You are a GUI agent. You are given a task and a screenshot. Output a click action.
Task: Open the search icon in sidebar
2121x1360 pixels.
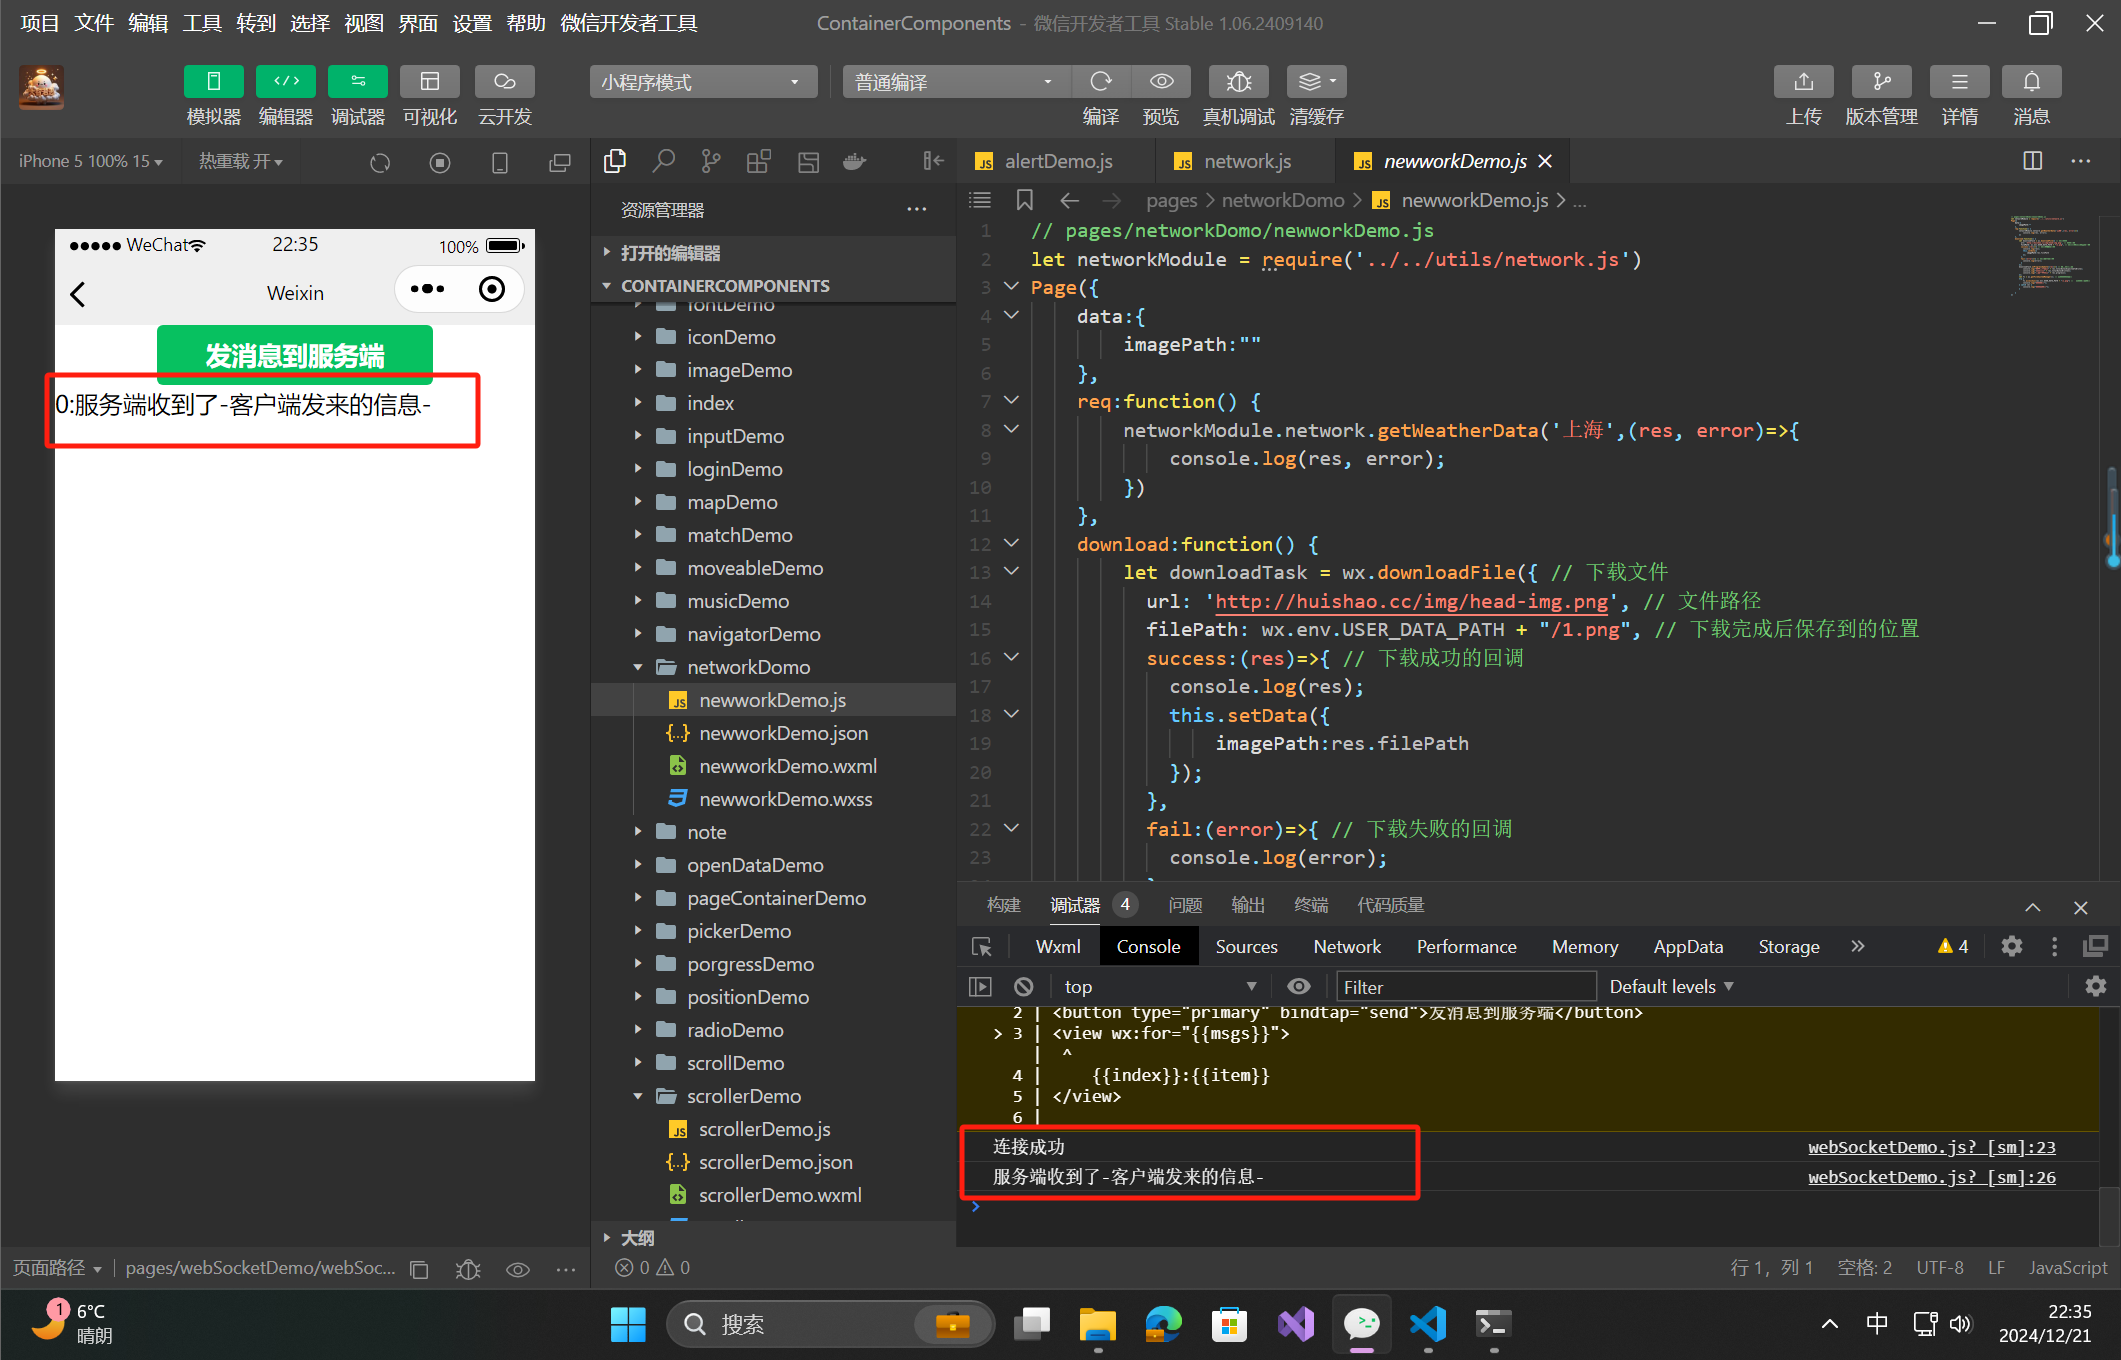(663, 161)
